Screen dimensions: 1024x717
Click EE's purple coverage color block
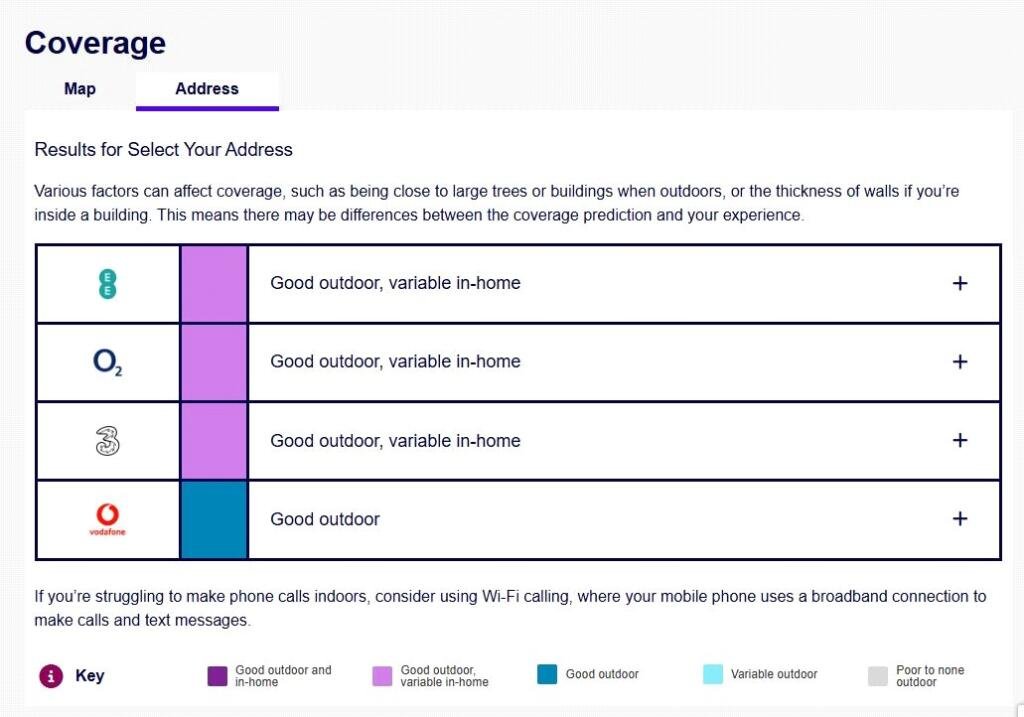[x=214, y=284]
